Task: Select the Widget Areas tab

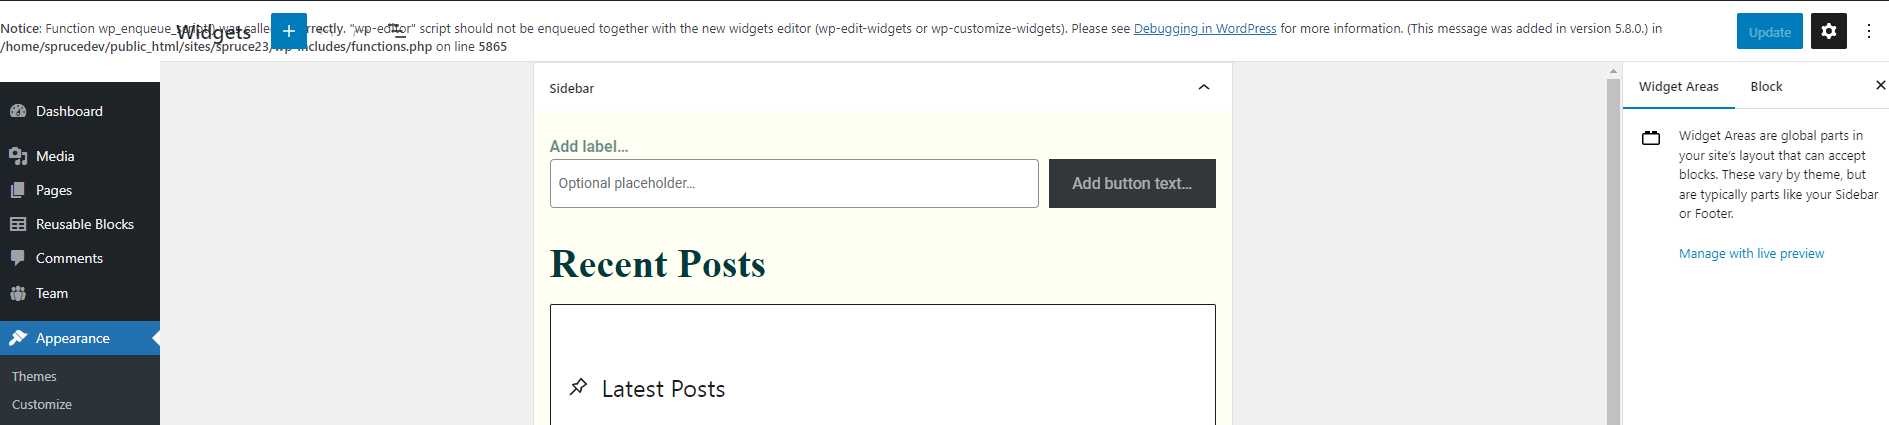Action: (1678, 87)
